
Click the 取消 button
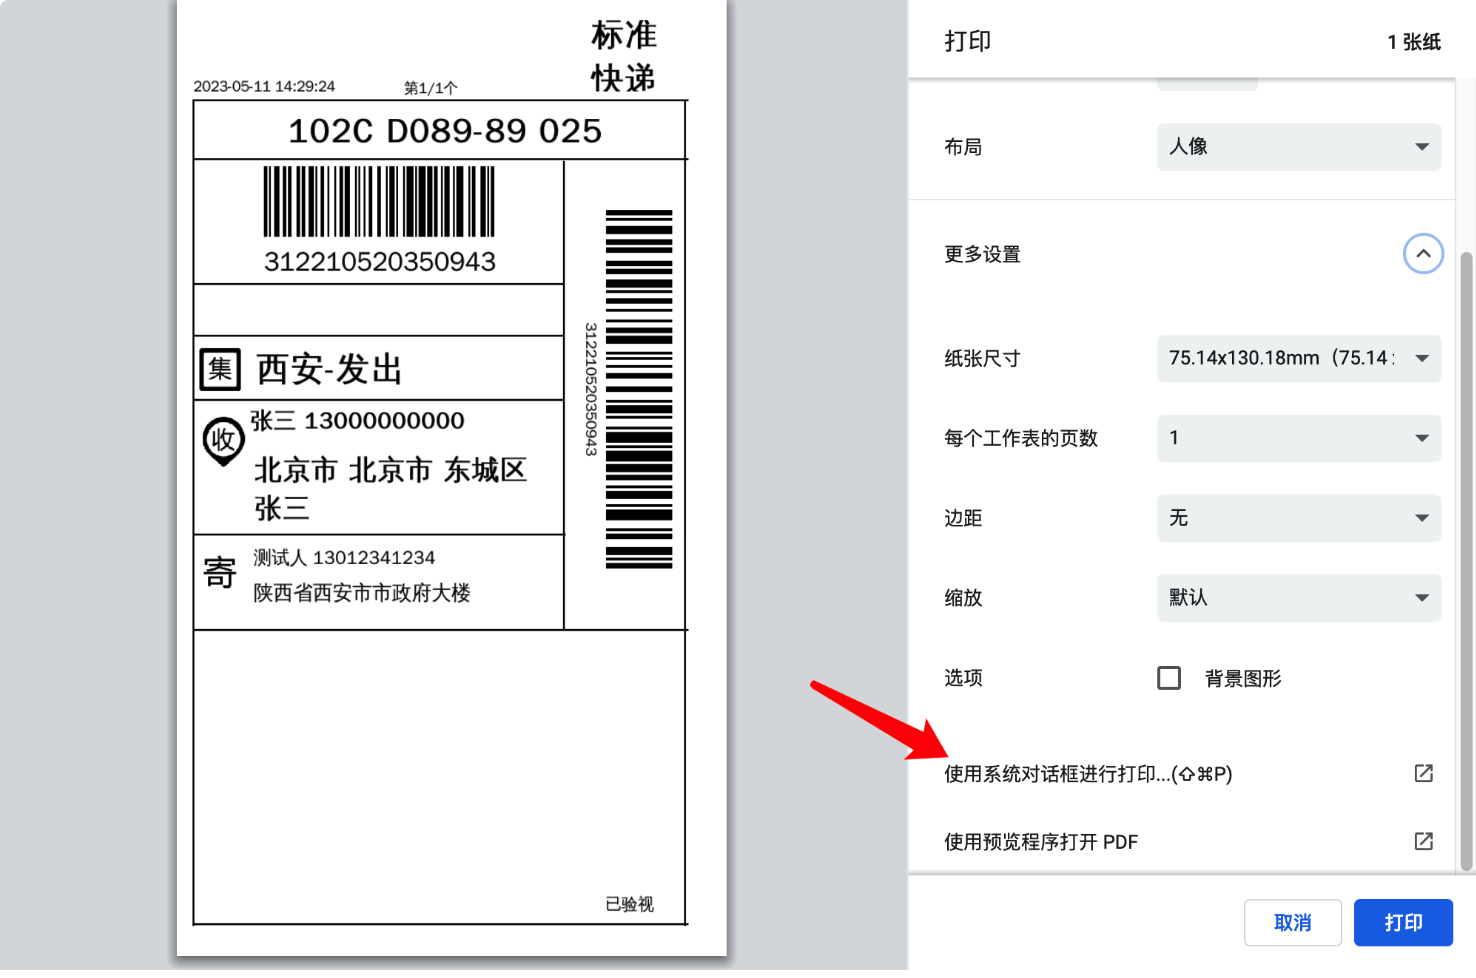click(x=1292, y=922)
